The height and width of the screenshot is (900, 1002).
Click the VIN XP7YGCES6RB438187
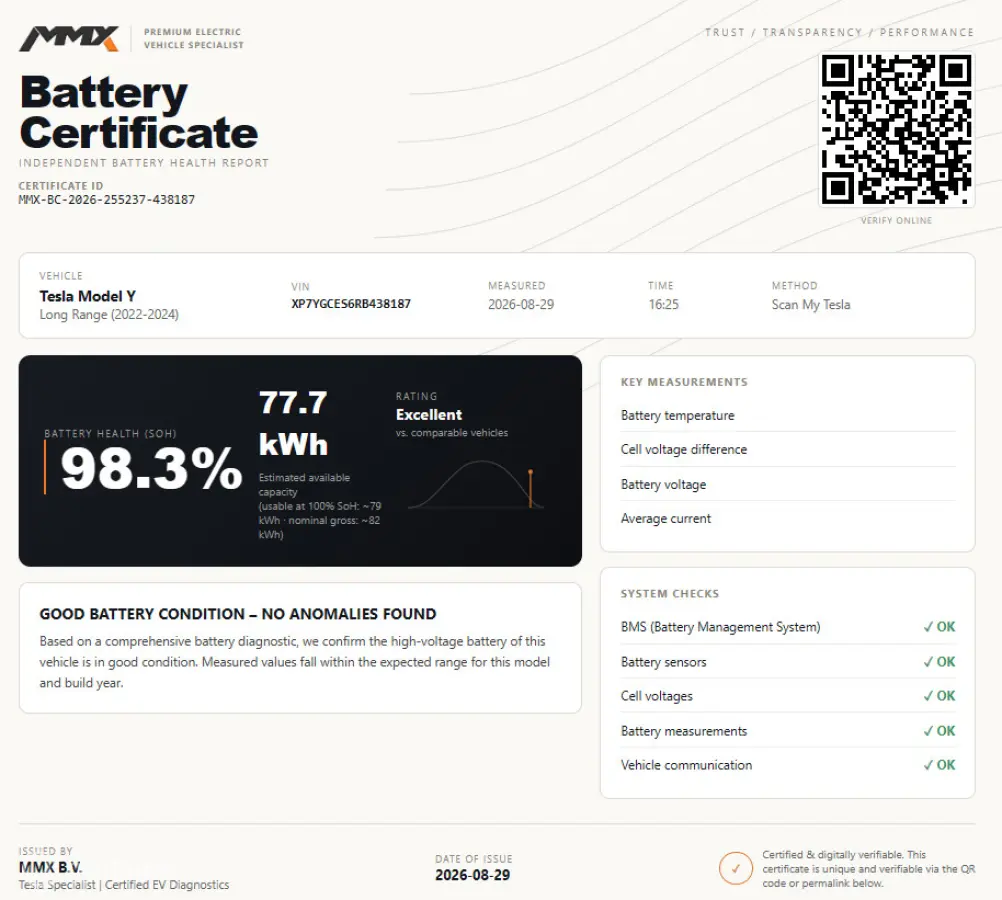click(x=351, y=304)
